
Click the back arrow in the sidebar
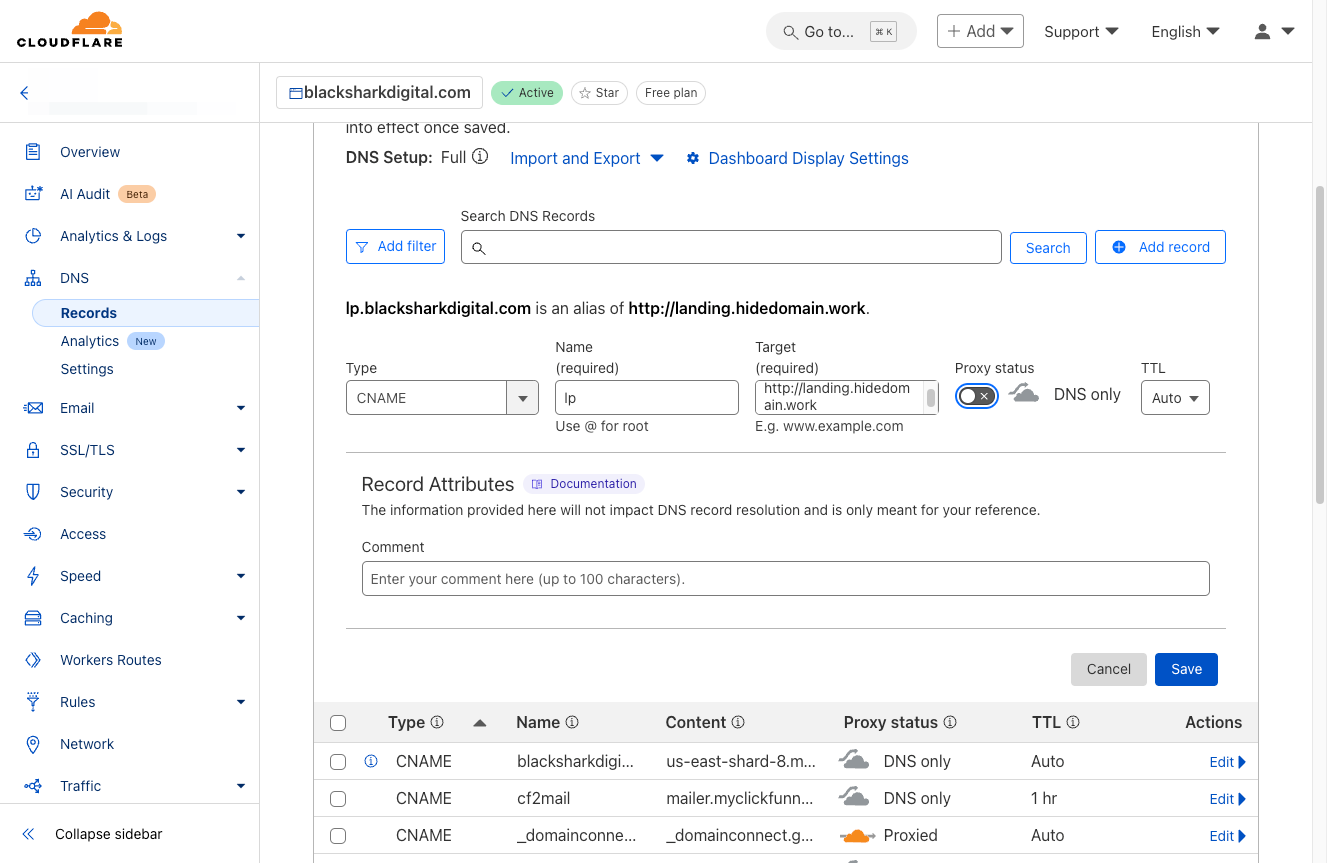[x=25, y=93]
